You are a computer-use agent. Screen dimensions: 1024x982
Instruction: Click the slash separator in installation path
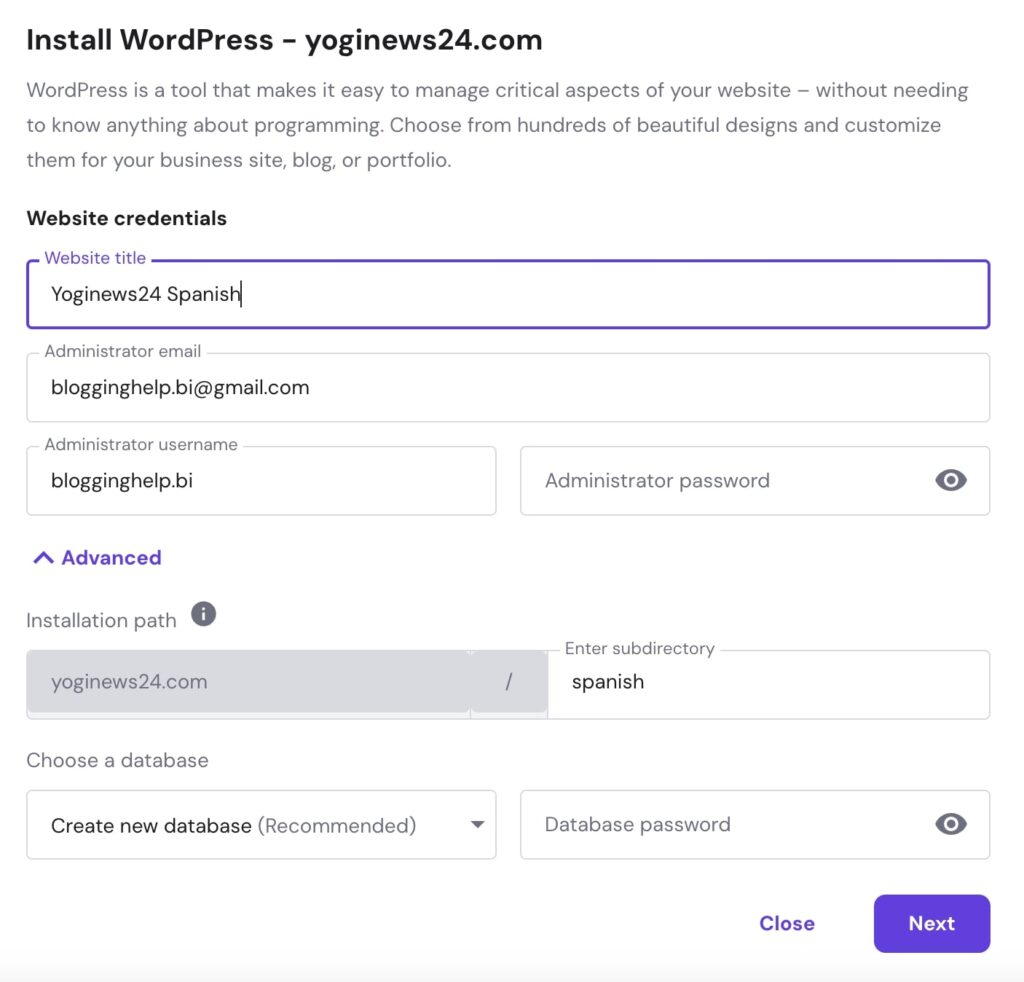pyautogui.click(x=509, y=683)
